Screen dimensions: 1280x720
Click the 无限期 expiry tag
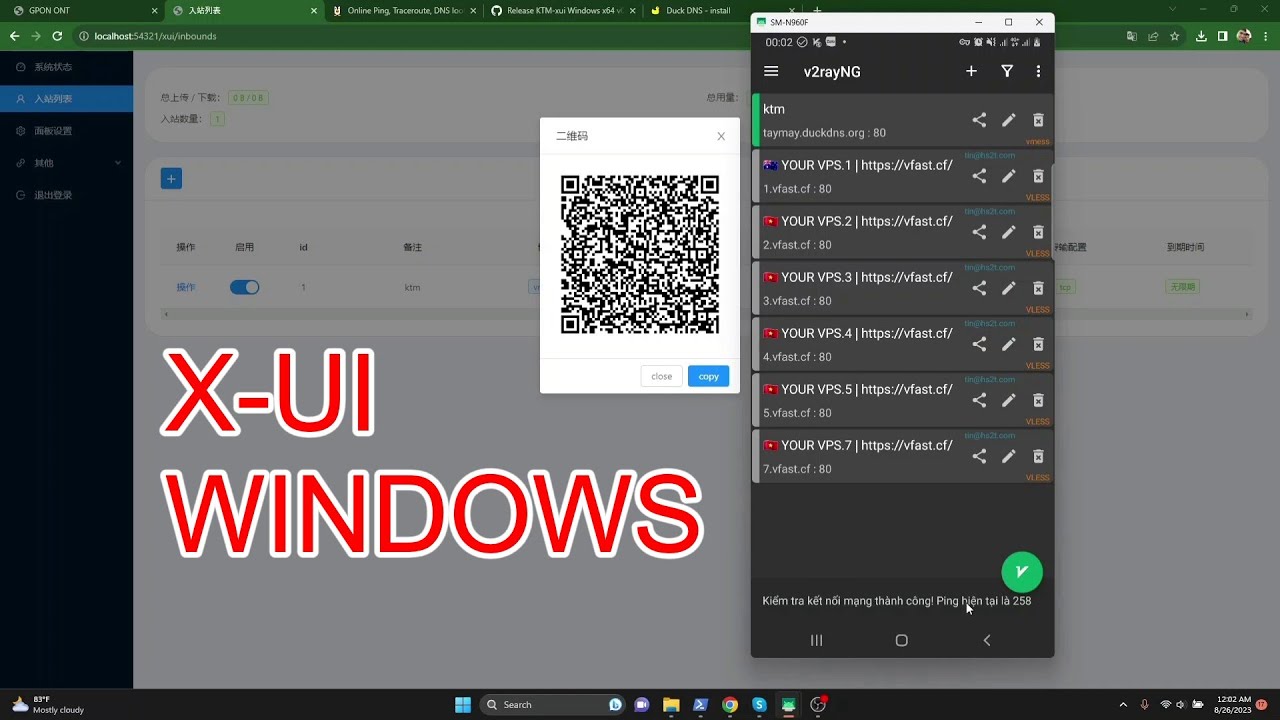pos(1182,287)
